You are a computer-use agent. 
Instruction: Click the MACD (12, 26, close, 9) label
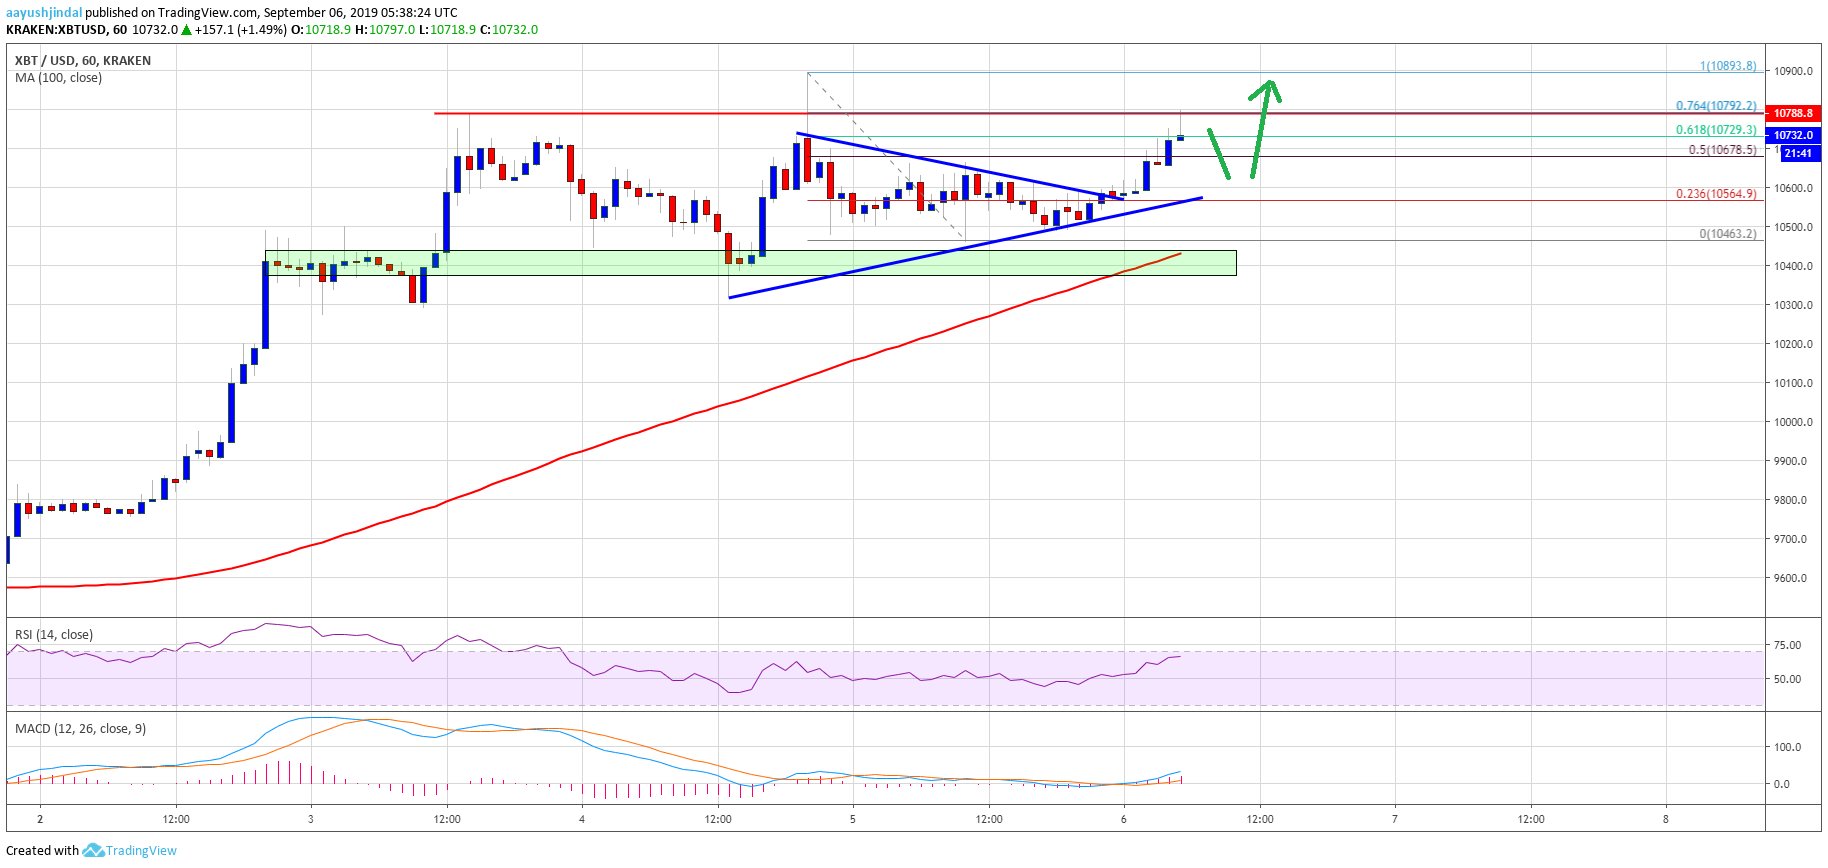pos(80,729)
